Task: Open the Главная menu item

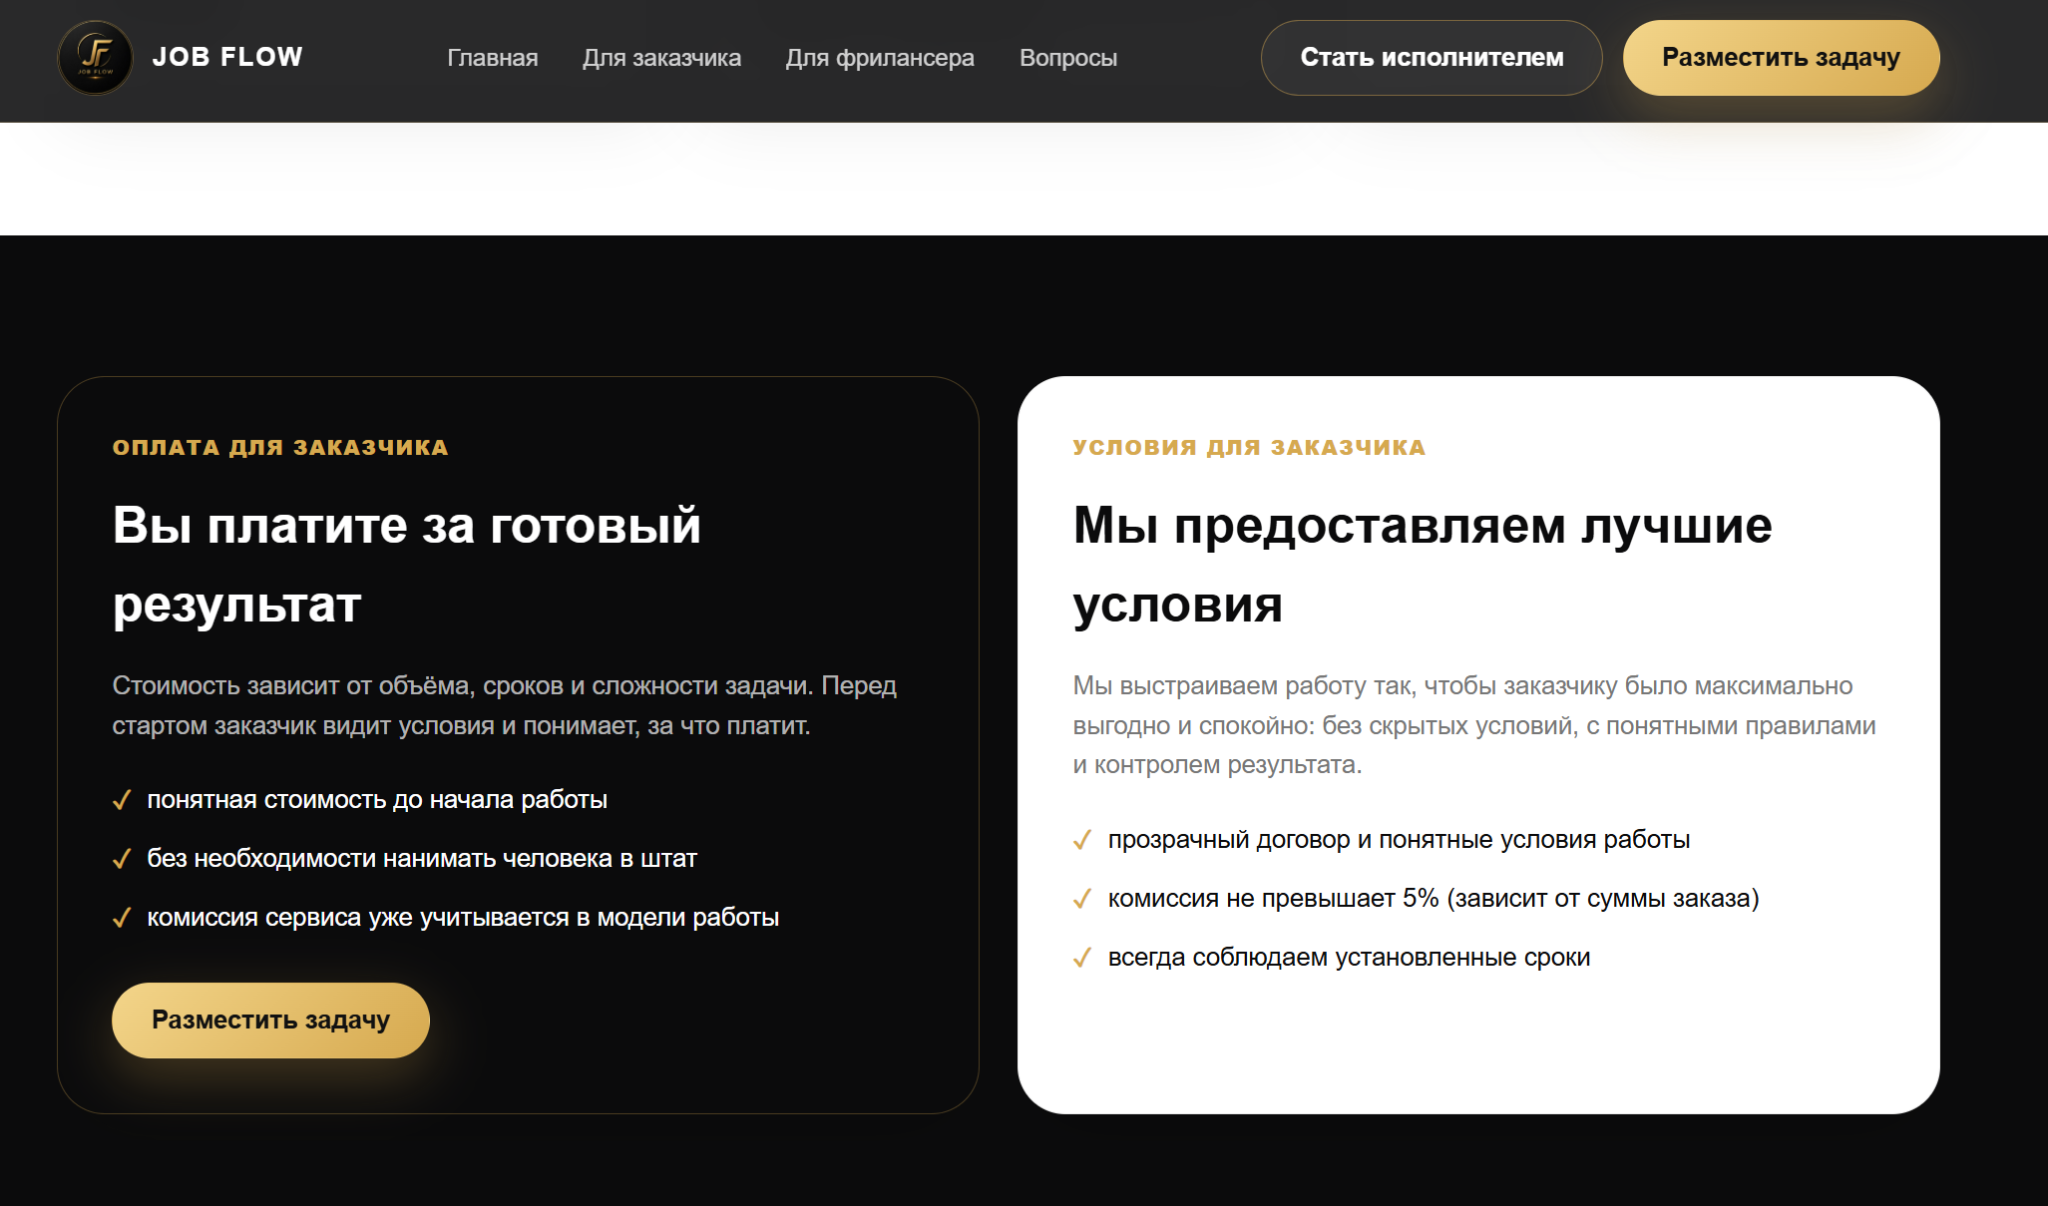Action: [x=492, y=58]
